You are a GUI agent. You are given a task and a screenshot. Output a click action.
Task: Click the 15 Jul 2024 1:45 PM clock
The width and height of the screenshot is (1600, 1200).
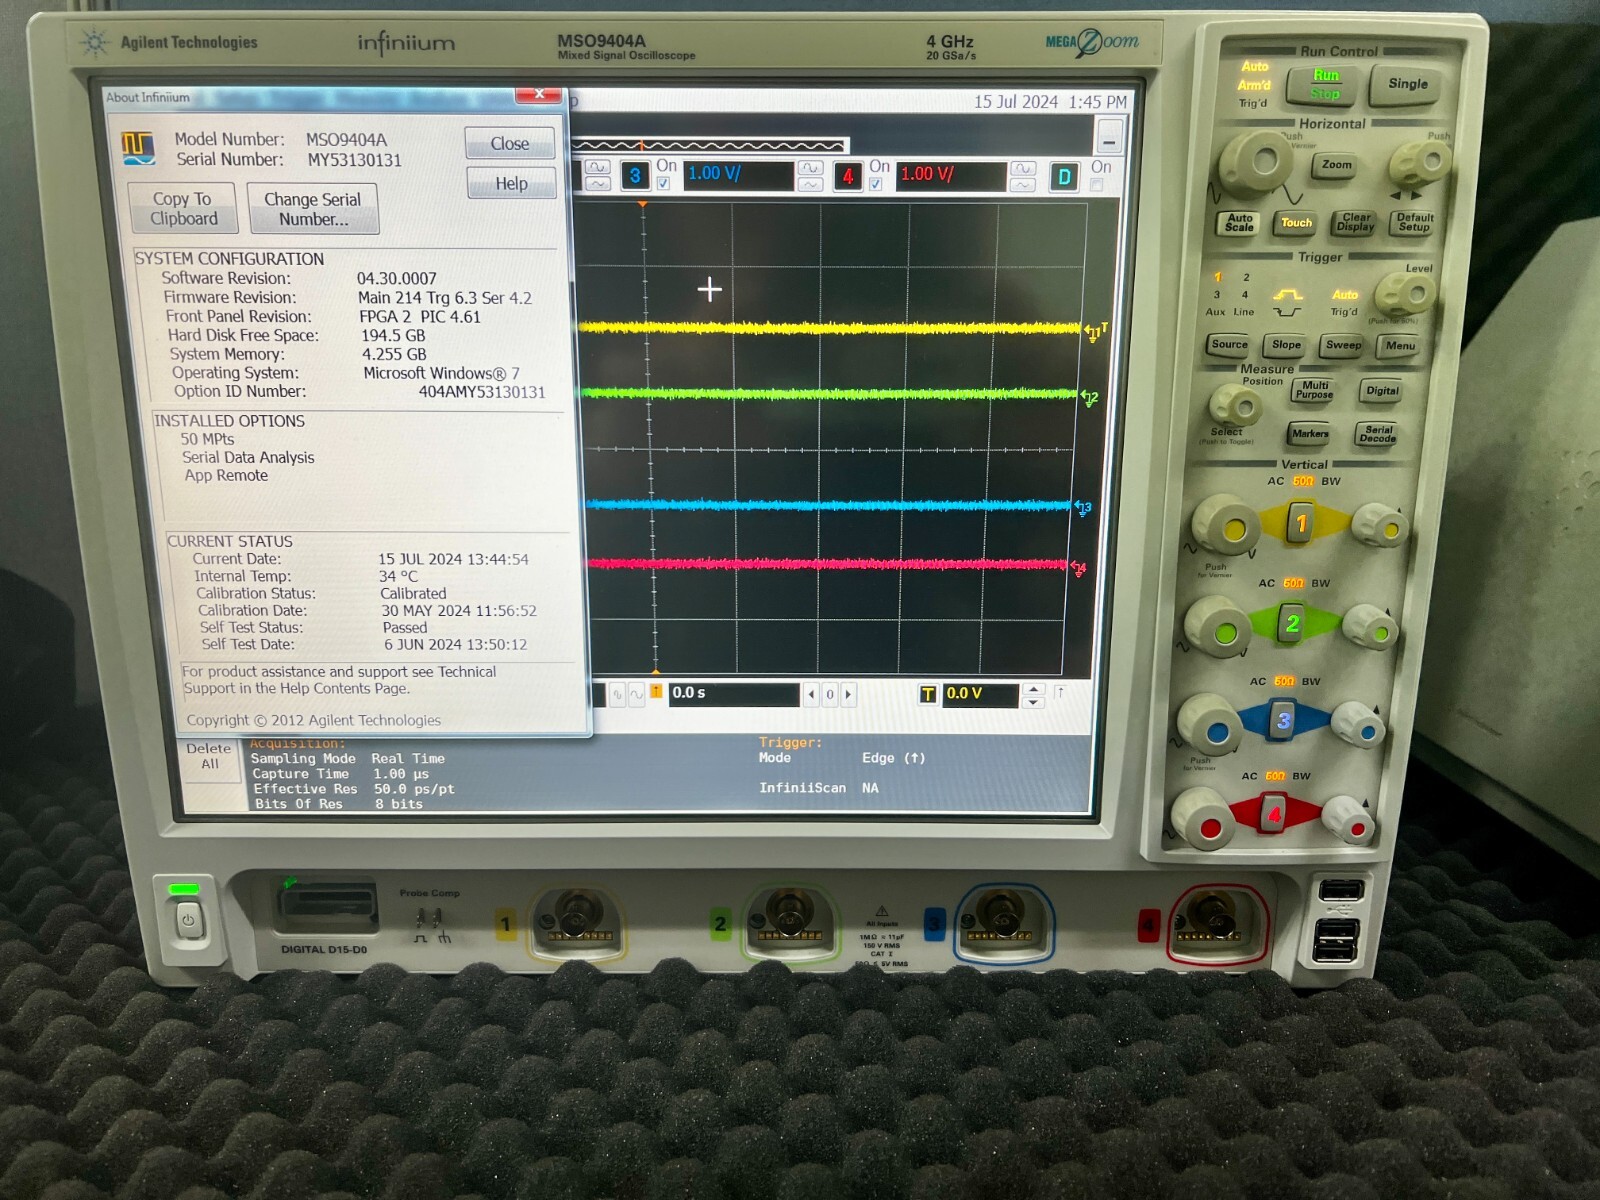pyautogui.click(x=1050, y=102)
